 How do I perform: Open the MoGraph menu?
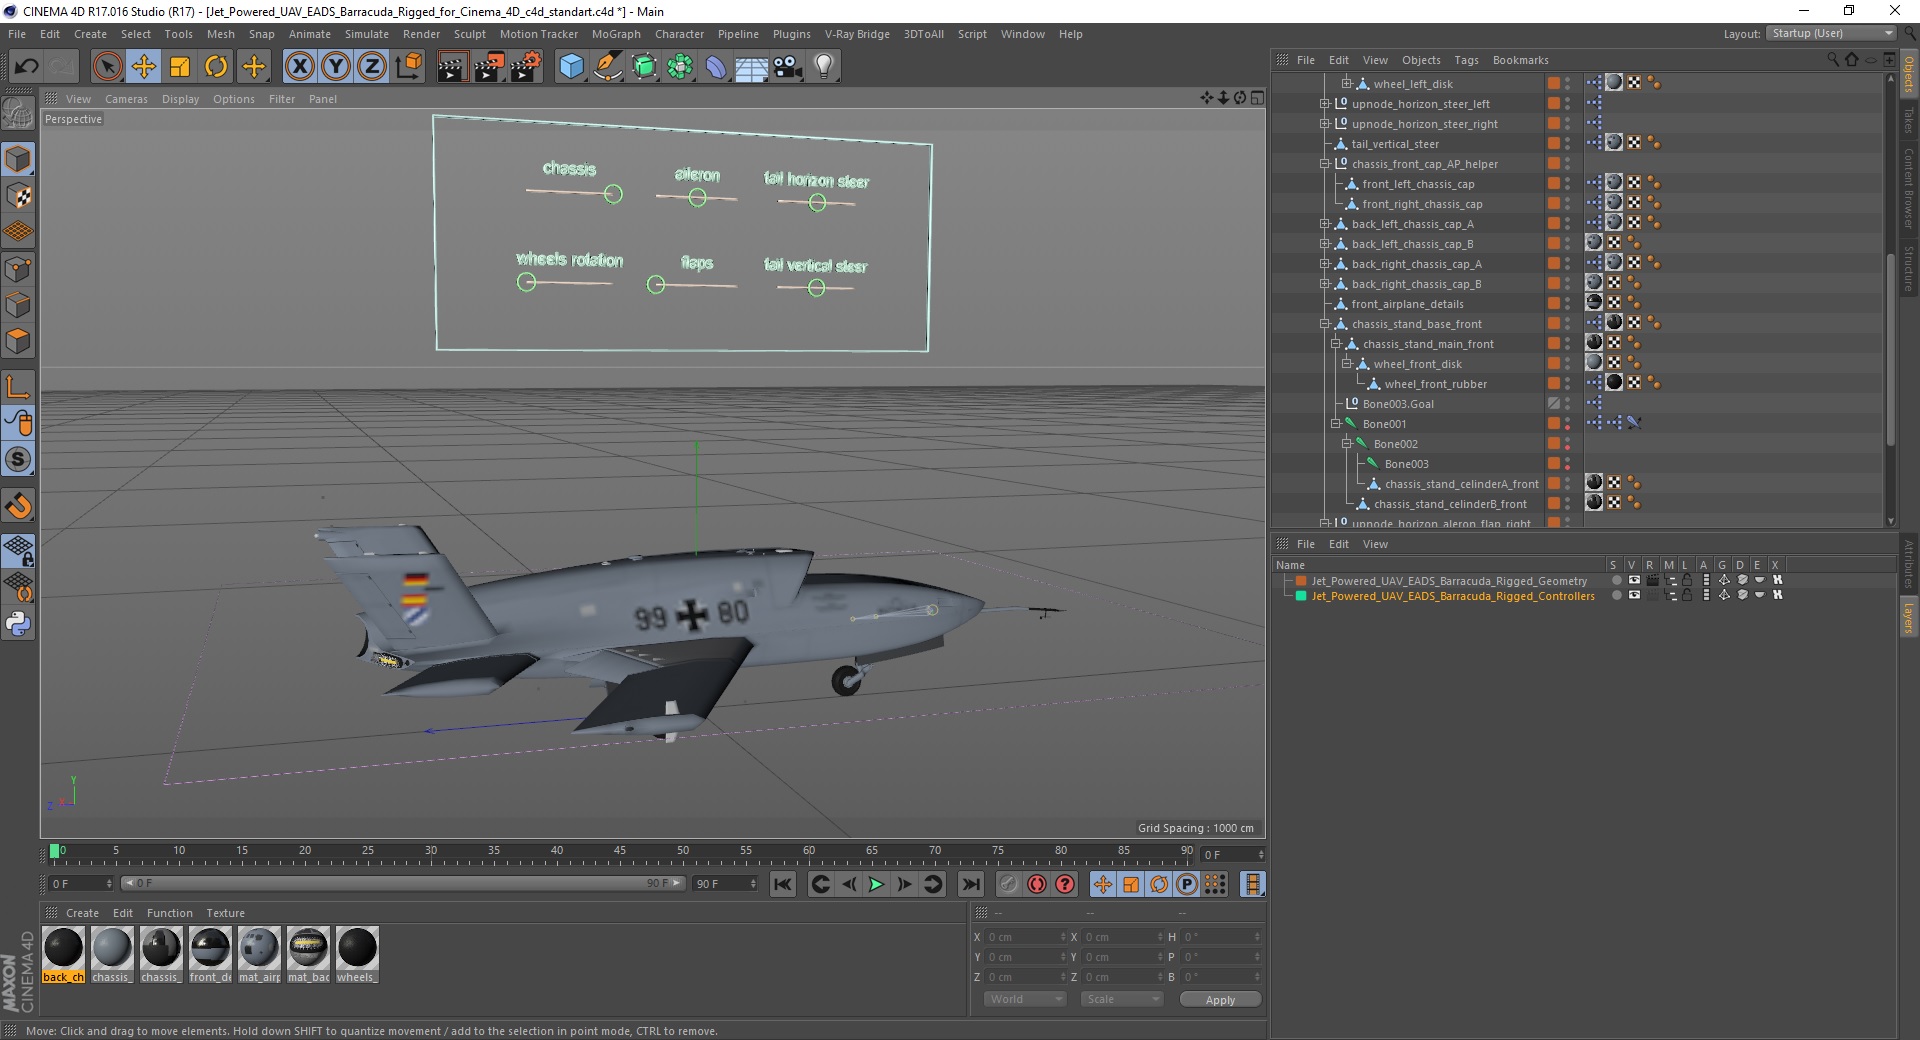616,34
